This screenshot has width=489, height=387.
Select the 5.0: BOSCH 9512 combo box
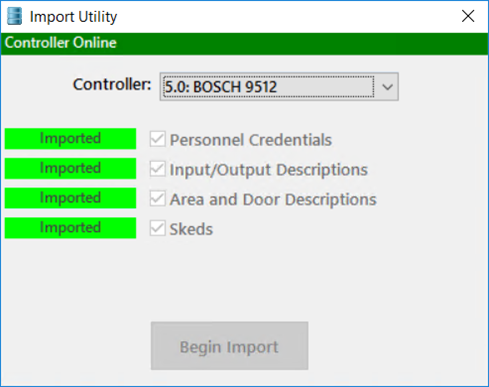click(279, 87)
